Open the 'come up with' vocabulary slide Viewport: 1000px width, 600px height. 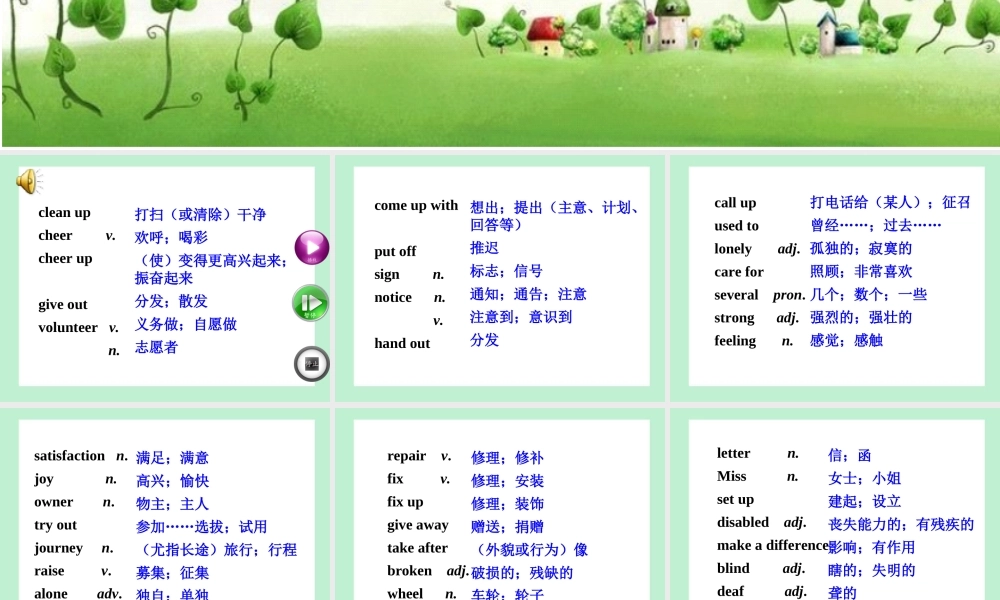click(x=501, y=276)
